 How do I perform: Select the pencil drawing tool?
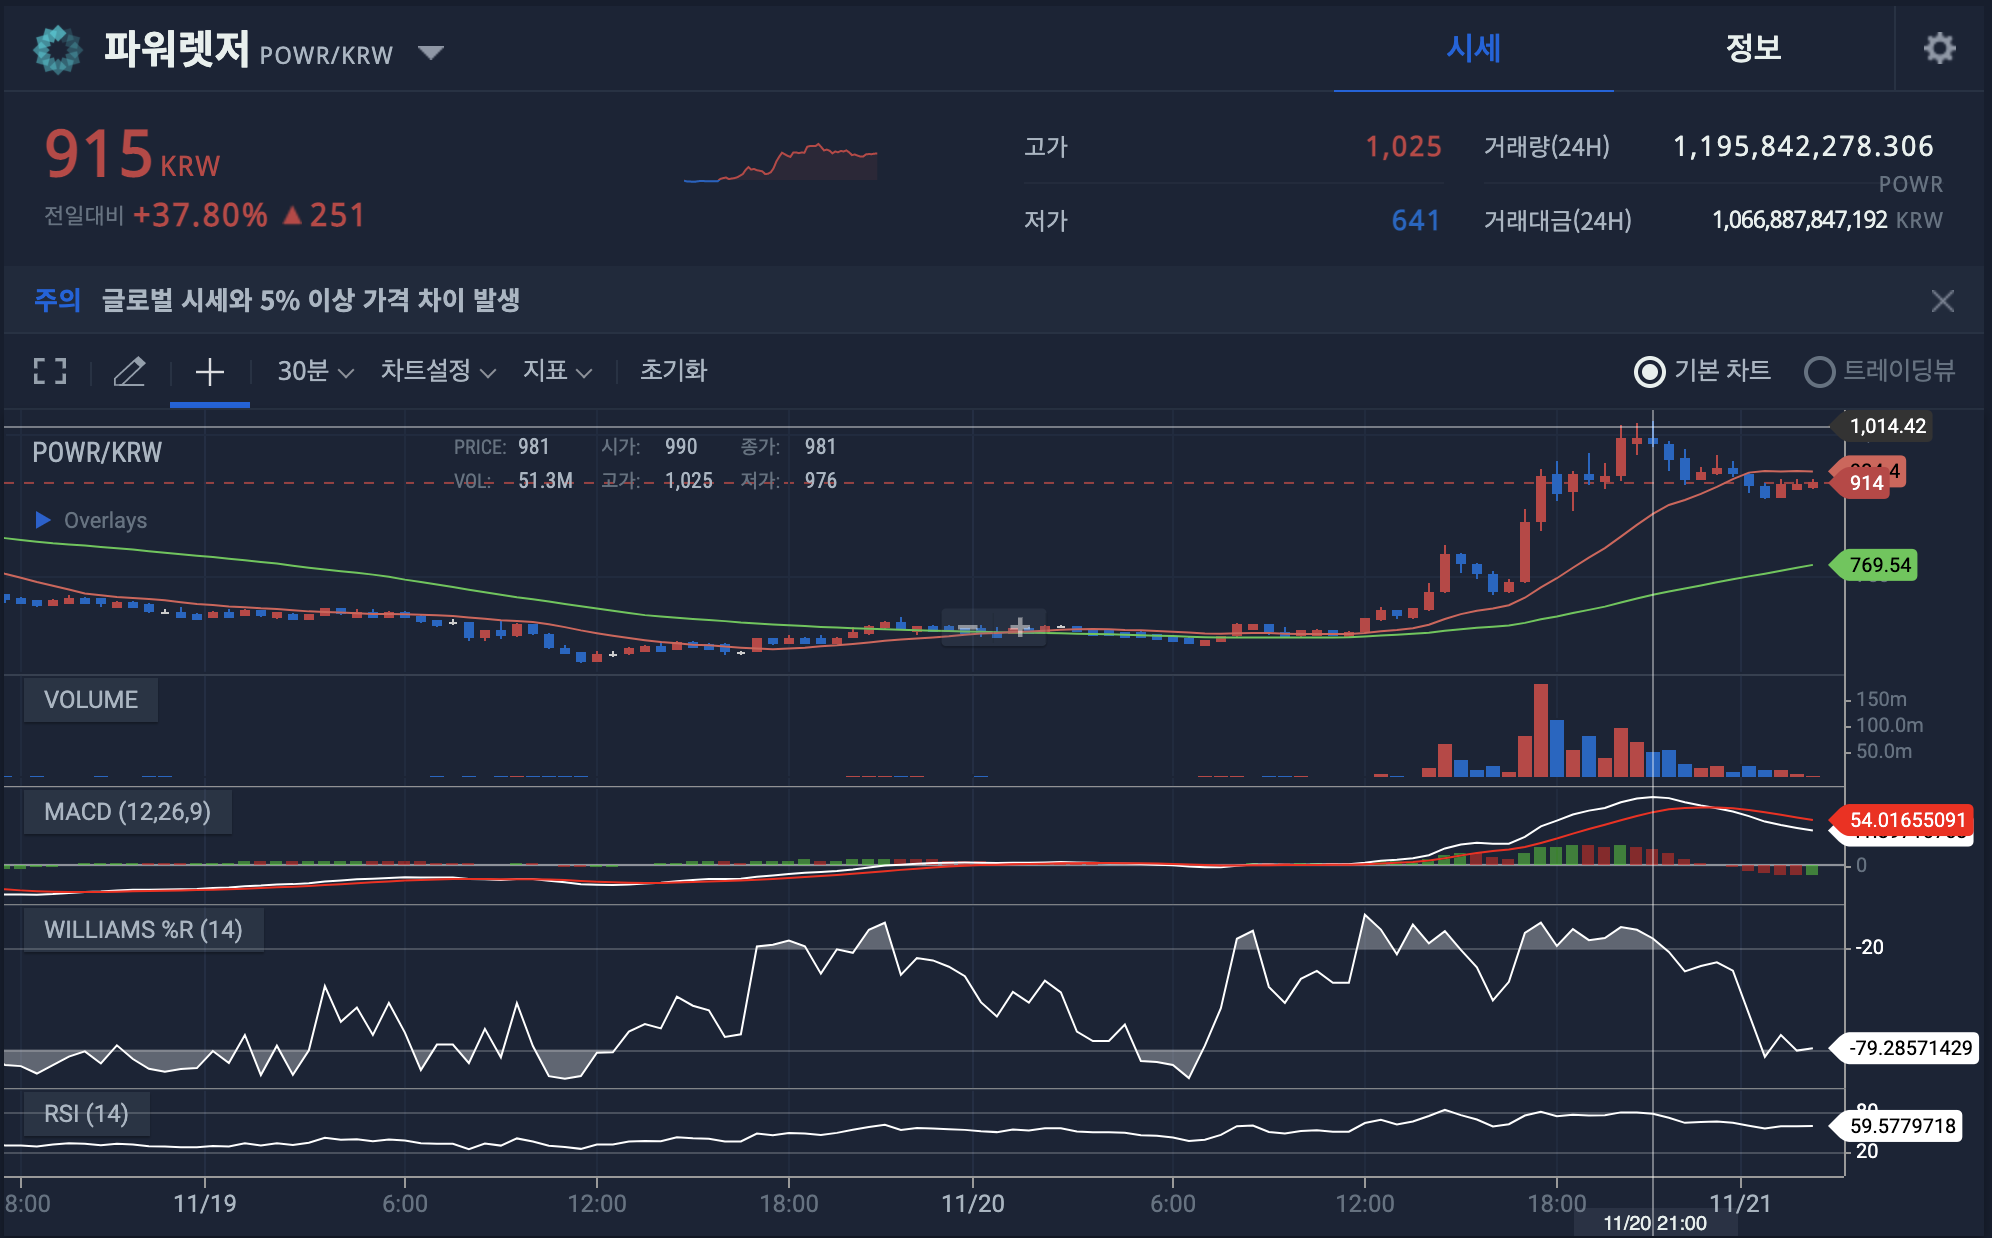point(129,371)
